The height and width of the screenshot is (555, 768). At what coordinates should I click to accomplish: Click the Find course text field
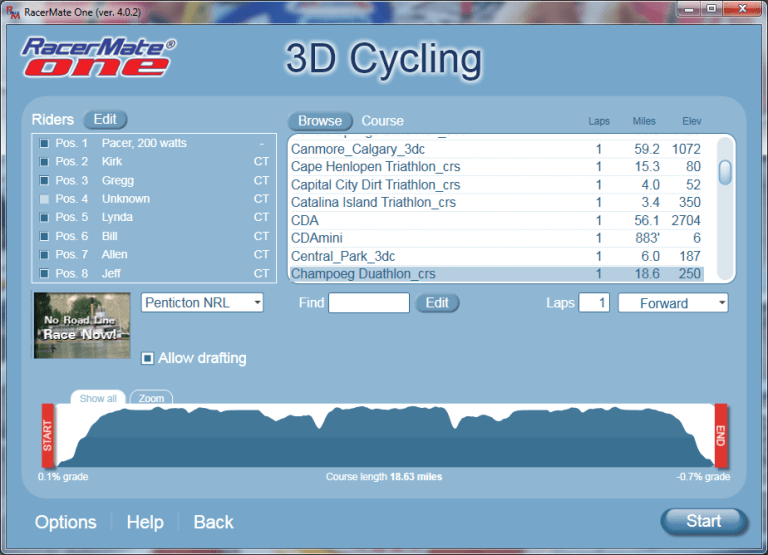[369, 303]
